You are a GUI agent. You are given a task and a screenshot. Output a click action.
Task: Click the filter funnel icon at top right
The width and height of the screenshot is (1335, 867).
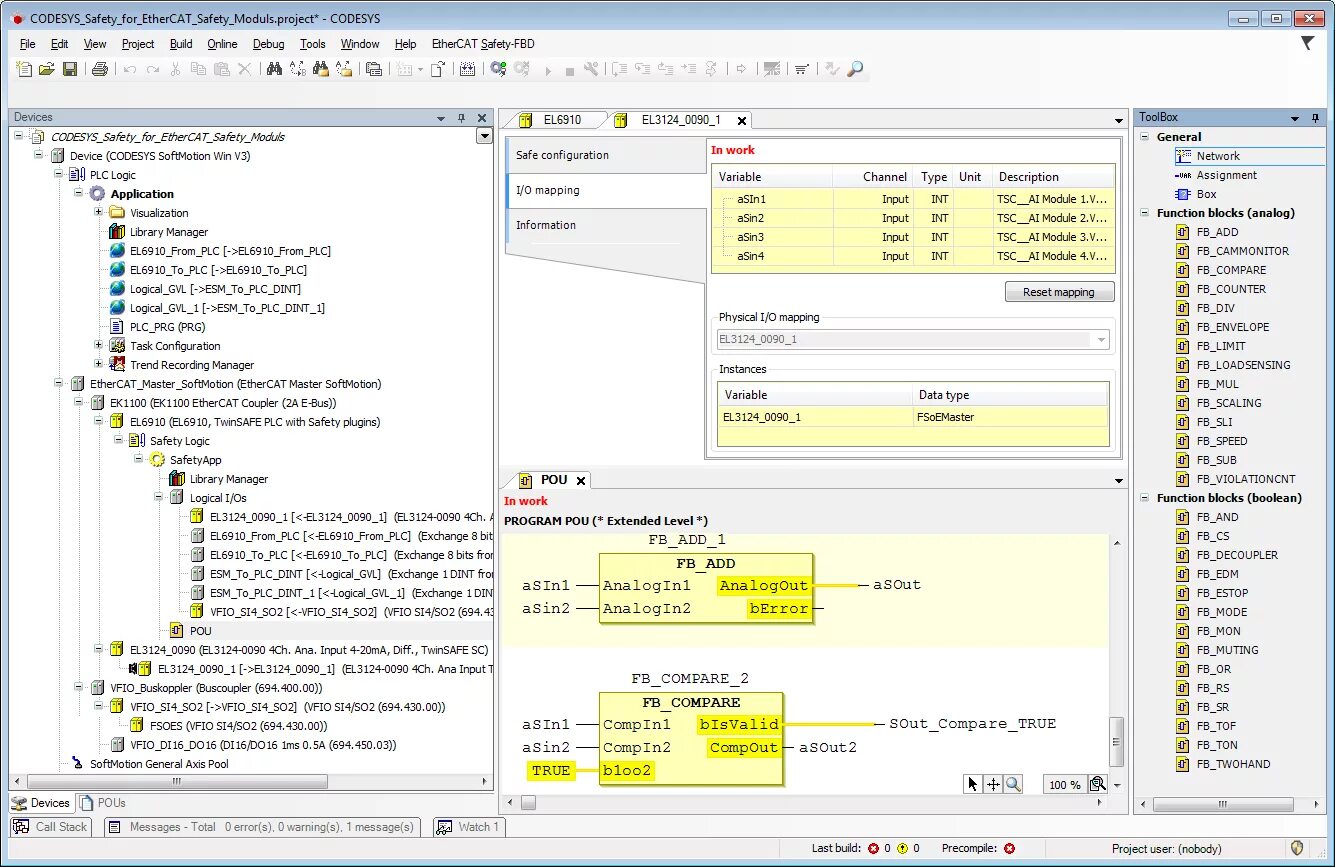pyautogui.click(x=1307, y=43)
